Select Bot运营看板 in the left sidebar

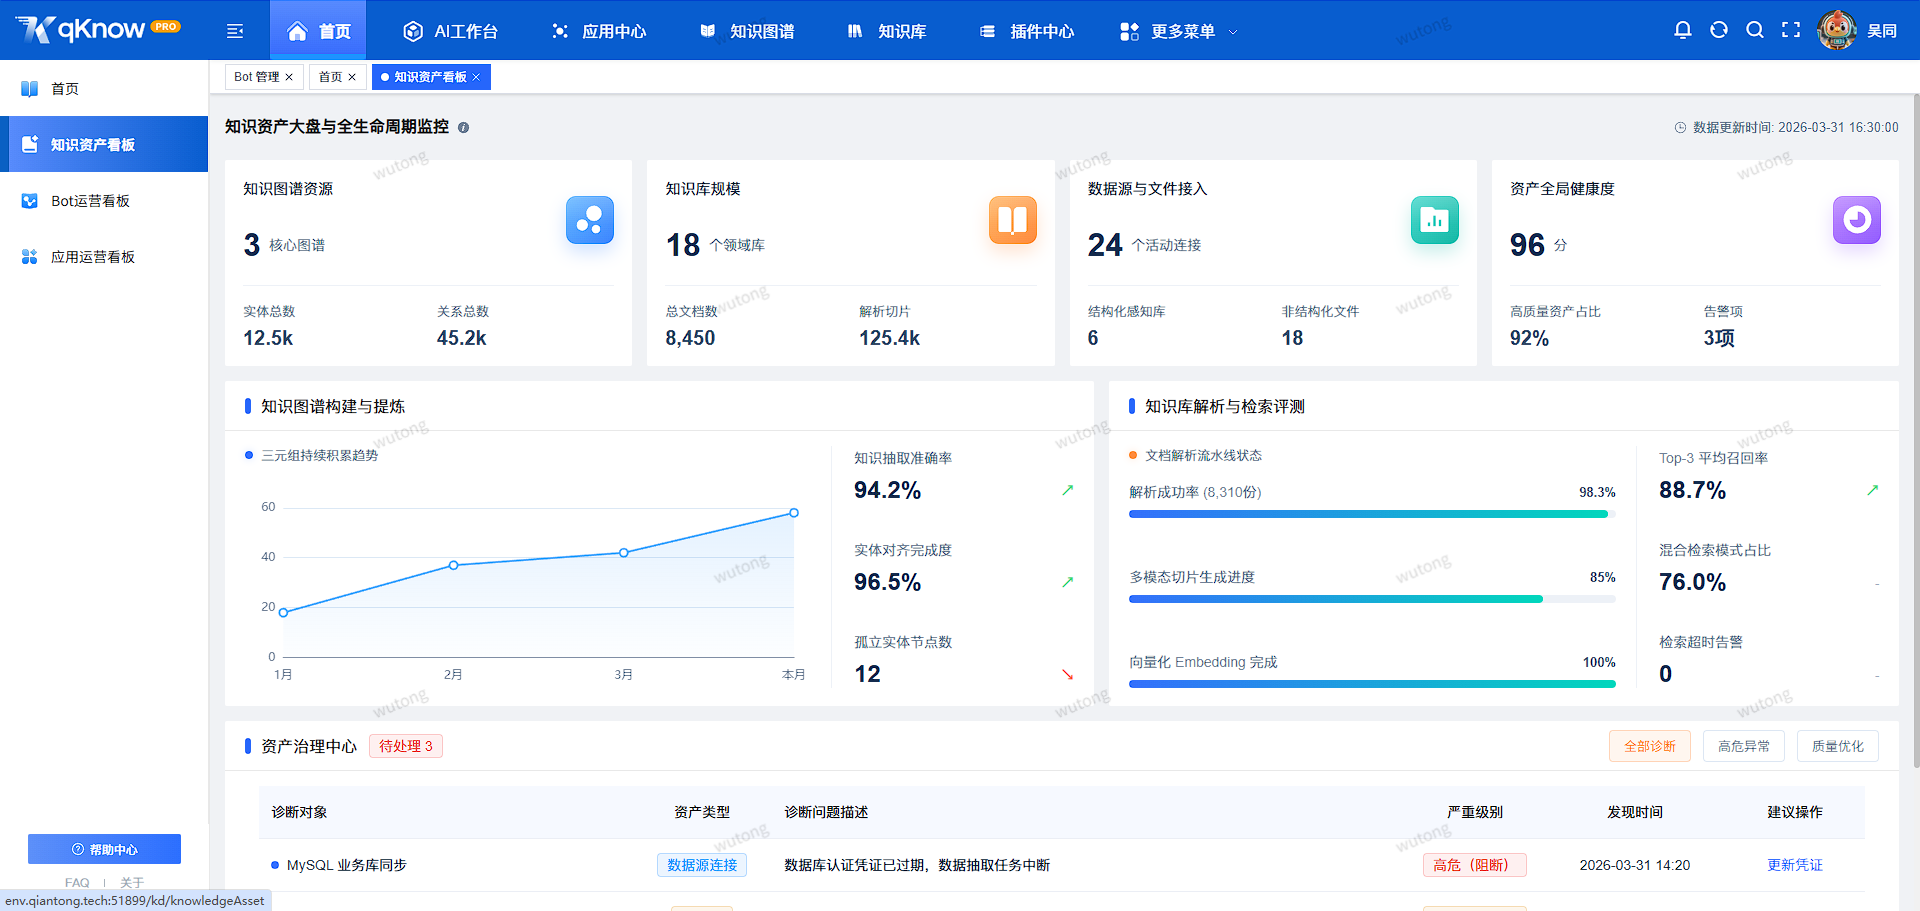coord(104,201)
